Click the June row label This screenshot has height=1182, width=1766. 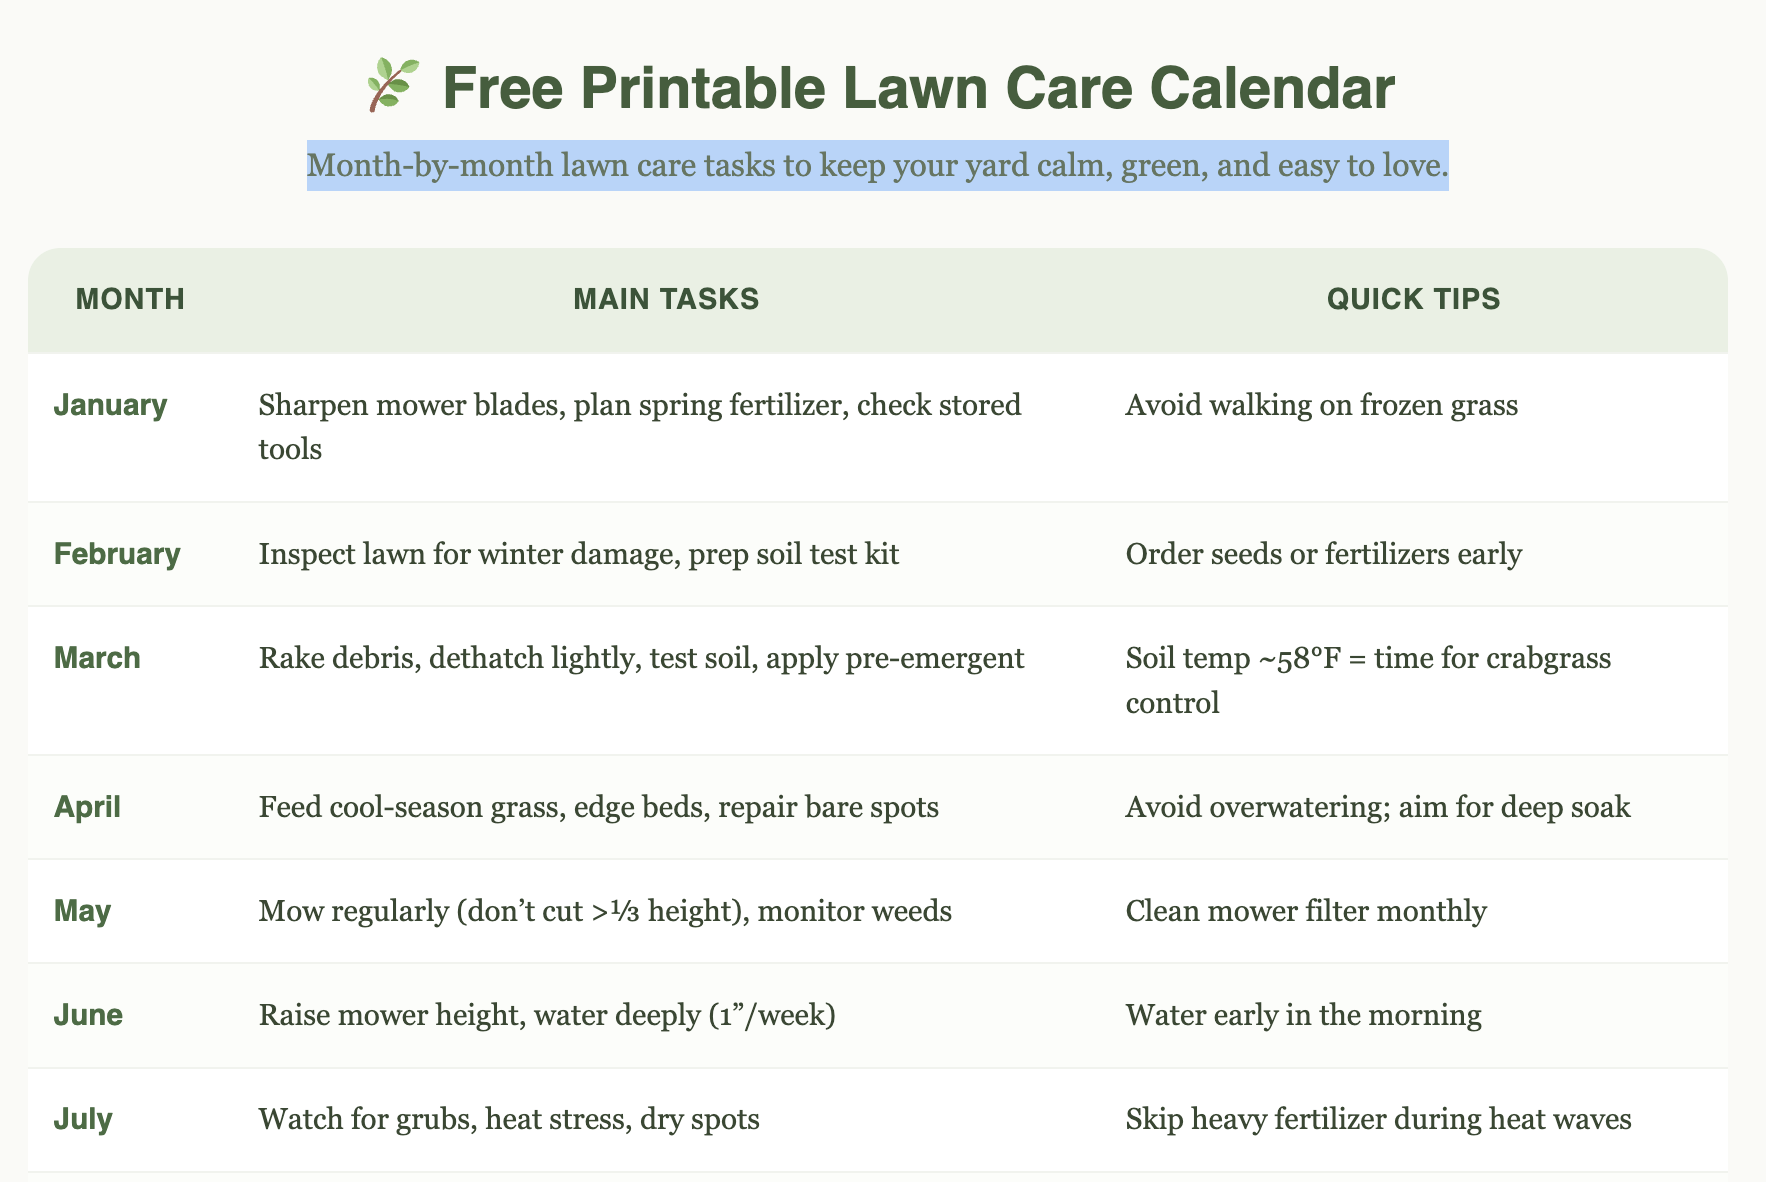click(88, 1015)
